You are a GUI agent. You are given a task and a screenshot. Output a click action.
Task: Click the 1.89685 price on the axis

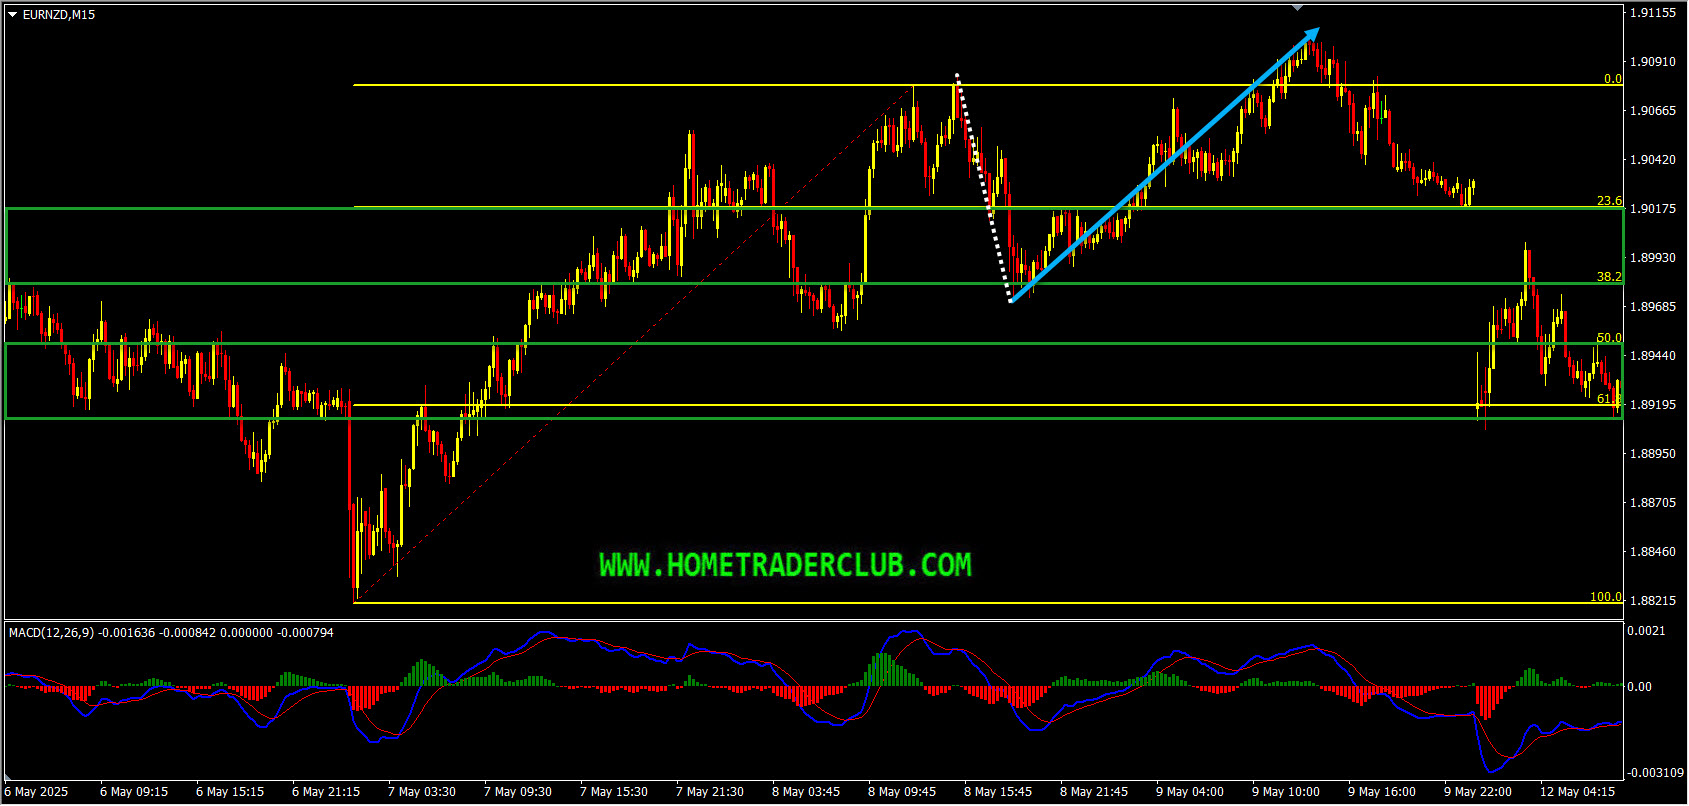tap(1653, 307)
